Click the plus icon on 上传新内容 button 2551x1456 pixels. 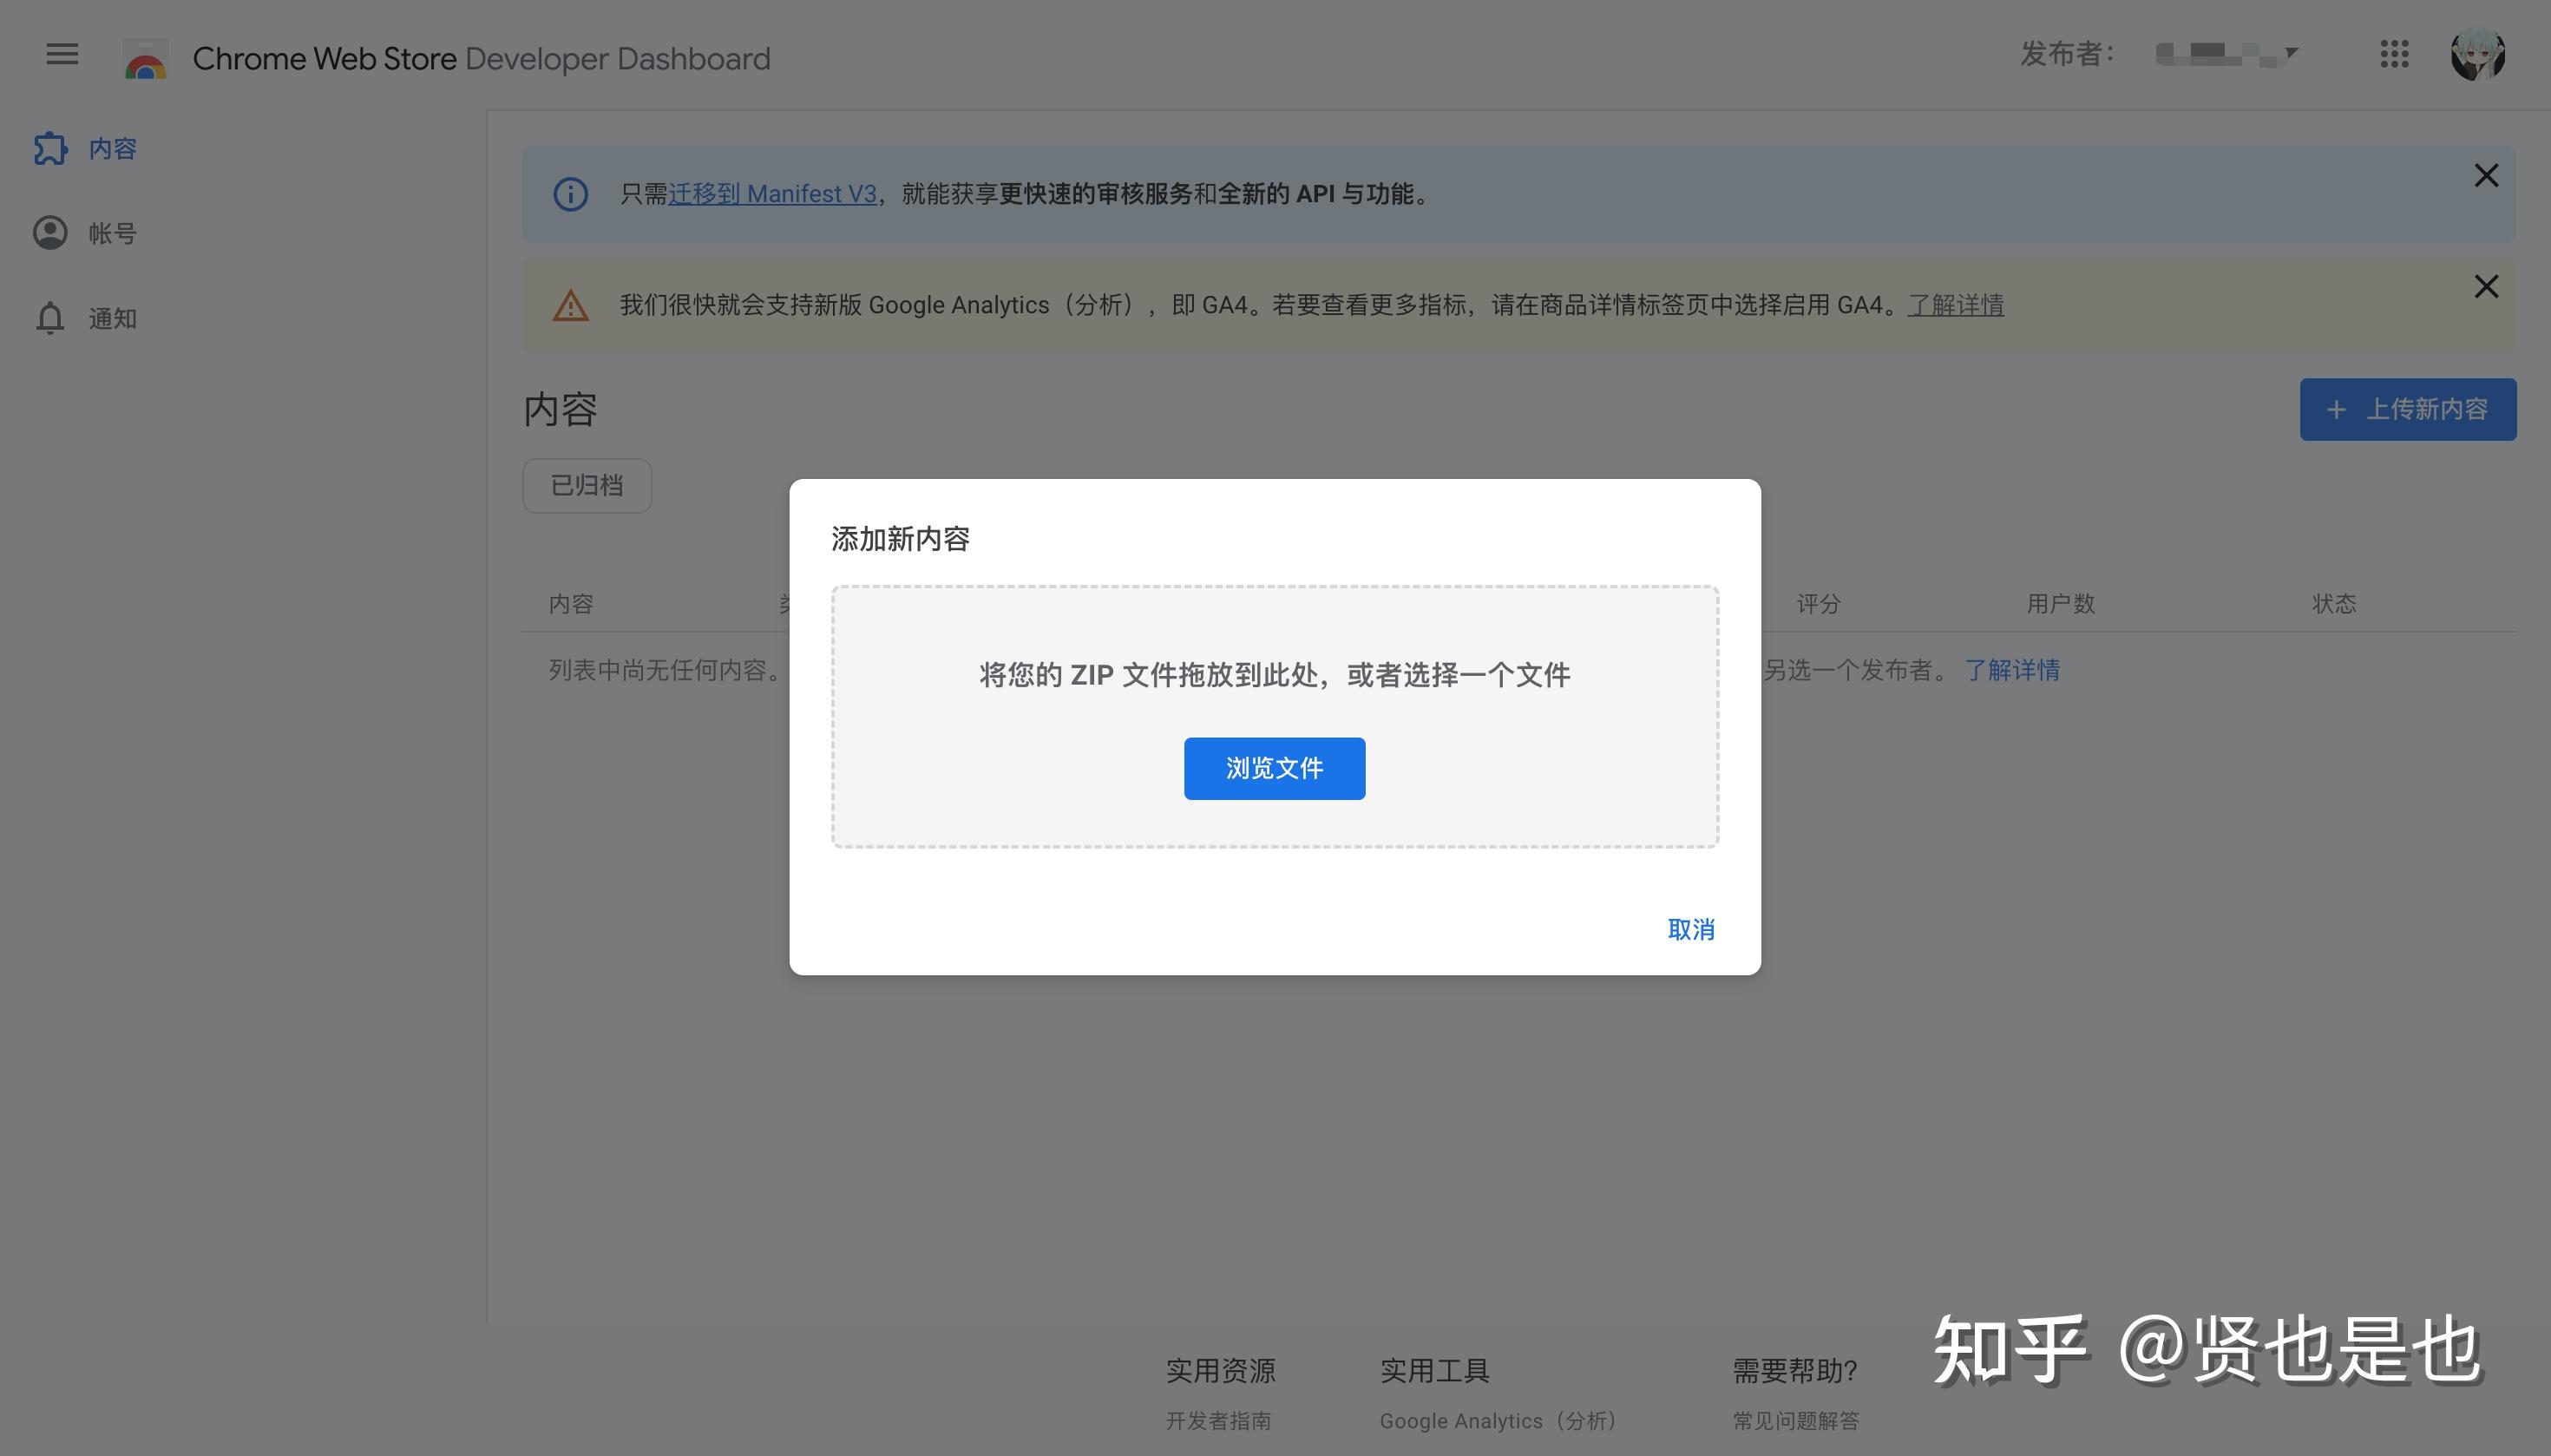[x=2335, y=409]
